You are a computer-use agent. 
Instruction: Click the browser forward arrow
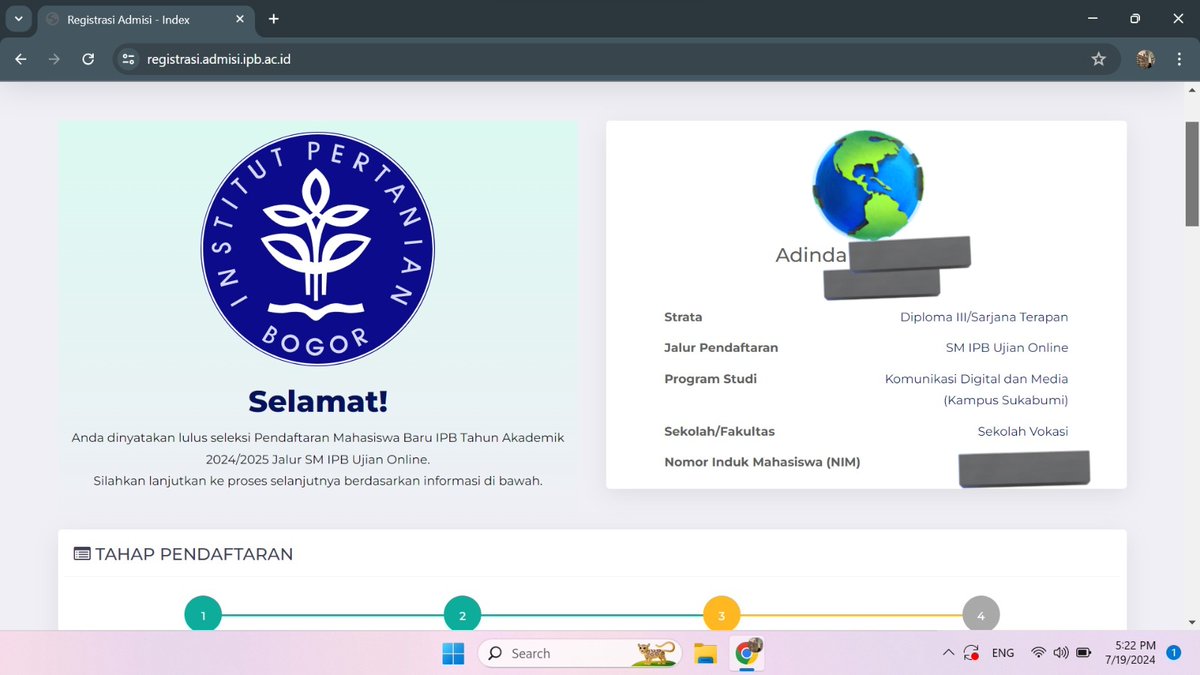pos(54,59)
